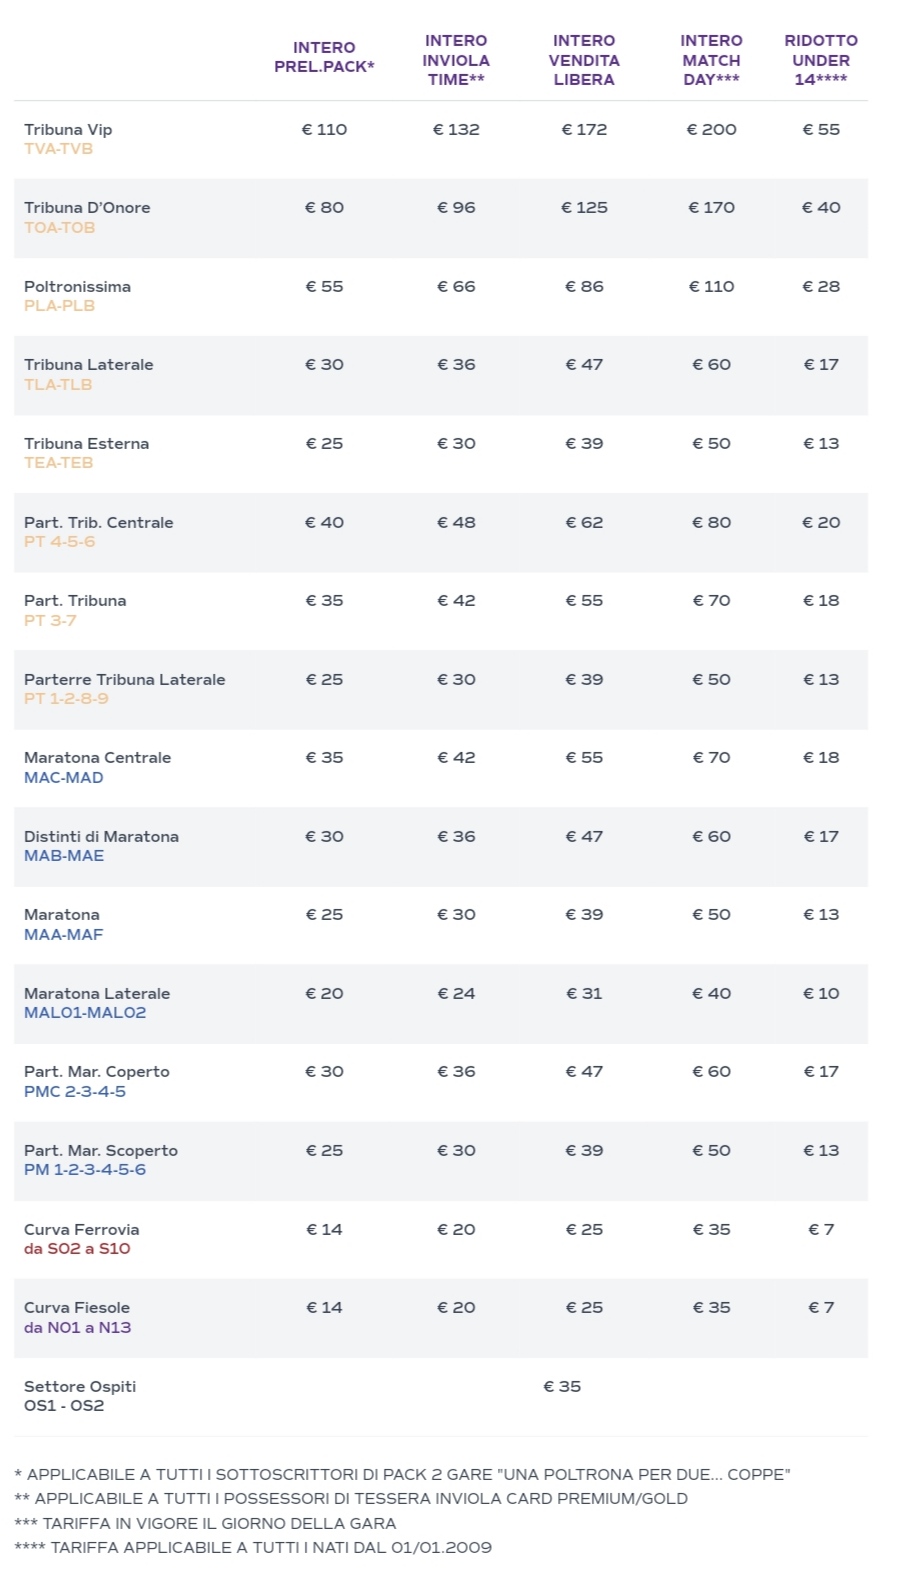Select the INTERO VENDITA LIBERA header

click(584, 60)
